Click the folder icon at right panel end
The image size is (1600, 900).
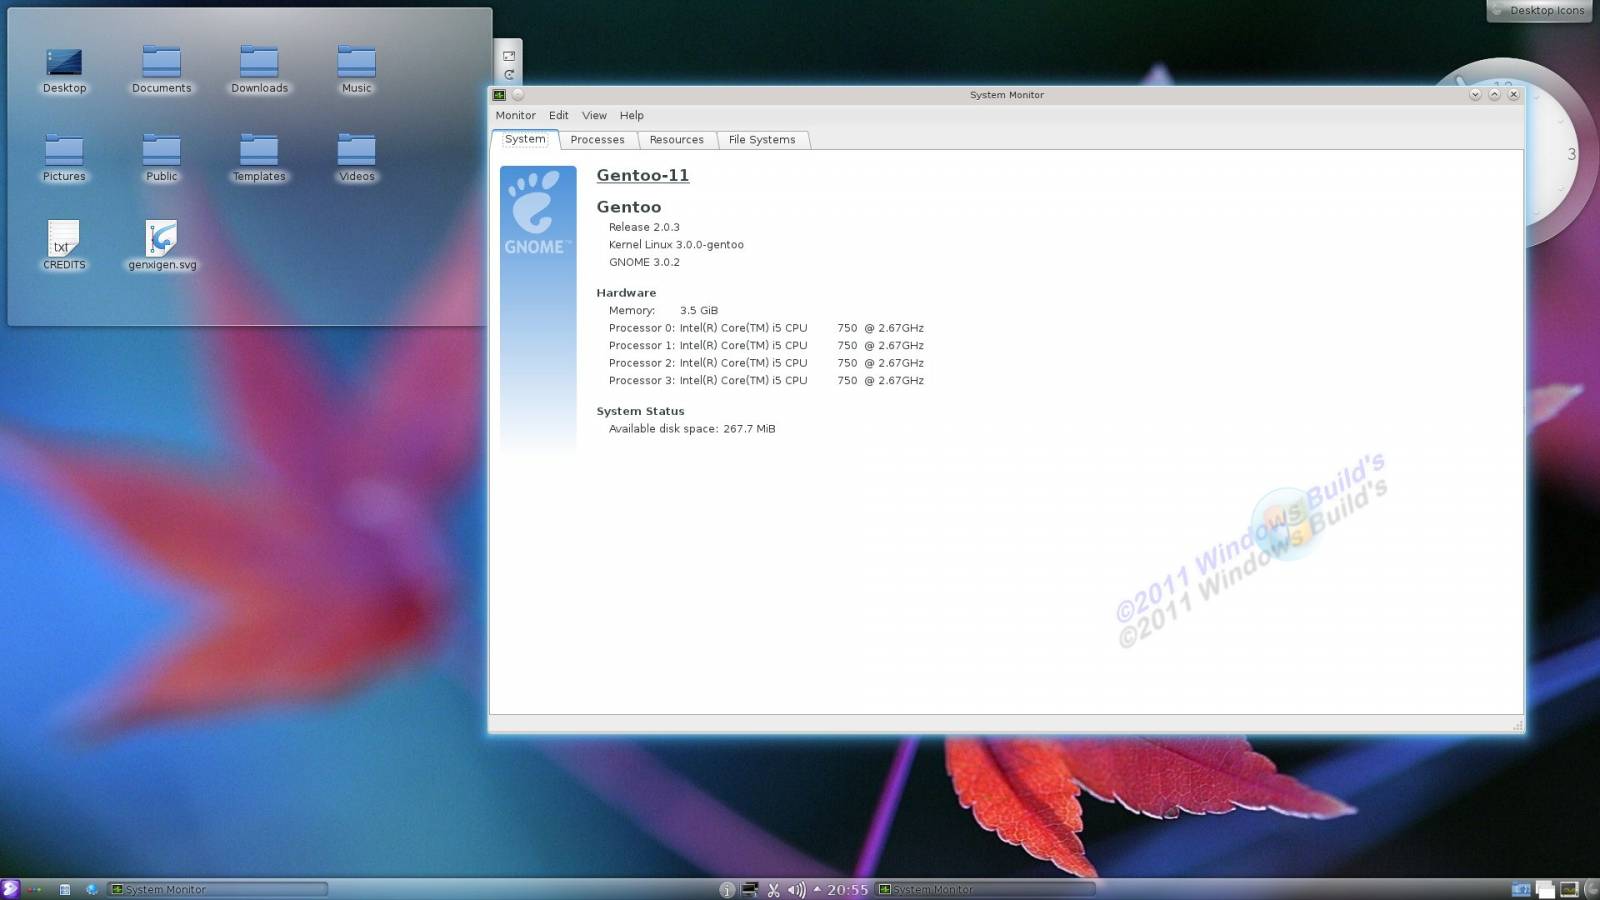1521,889
